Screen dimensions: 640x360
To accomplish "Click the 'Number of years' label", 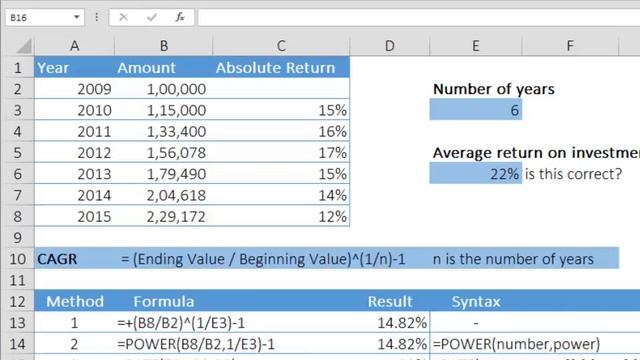I will coord(493,89).
